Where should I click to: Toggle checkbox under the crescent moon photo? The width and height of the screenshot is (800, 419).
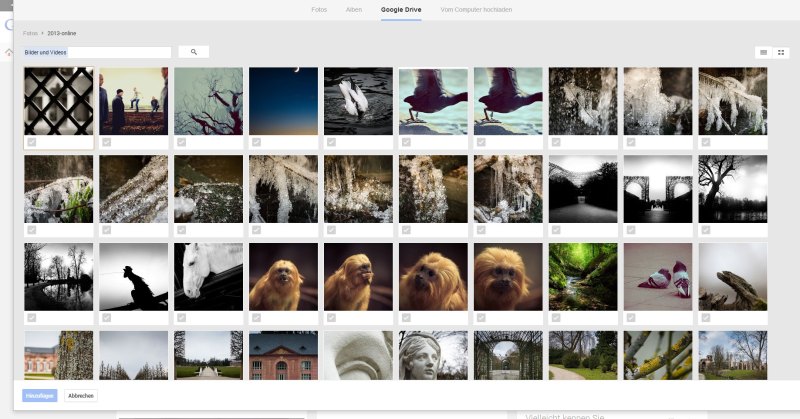pos(257,142)
